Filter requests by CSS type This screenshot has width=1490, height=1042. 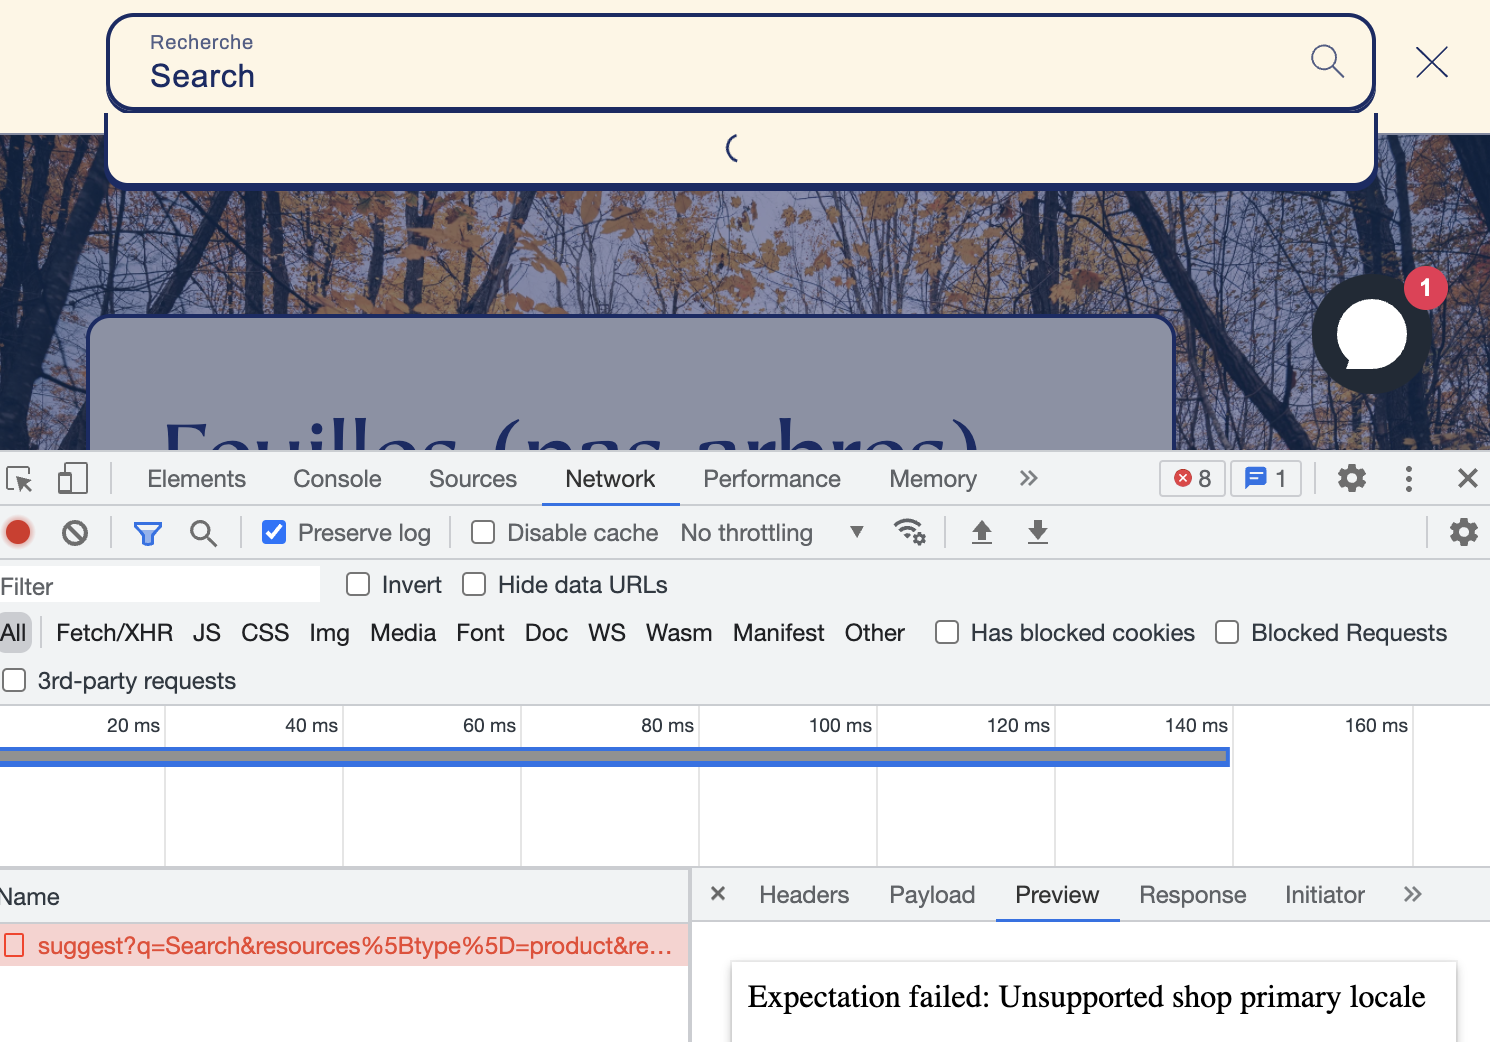click(265, 633)
